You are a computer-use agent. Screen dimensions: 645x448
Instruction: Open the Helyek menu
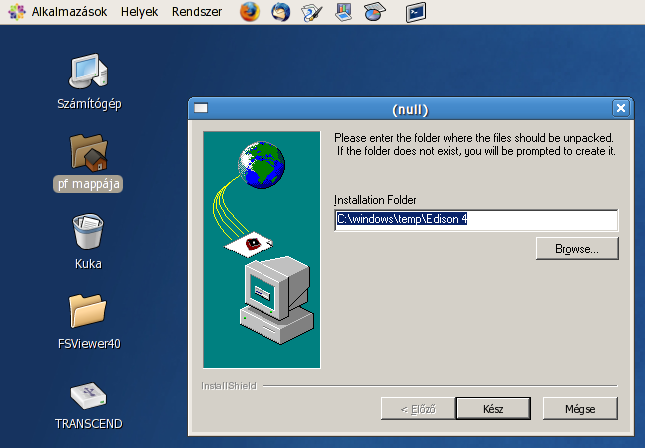tap(139, 12)
